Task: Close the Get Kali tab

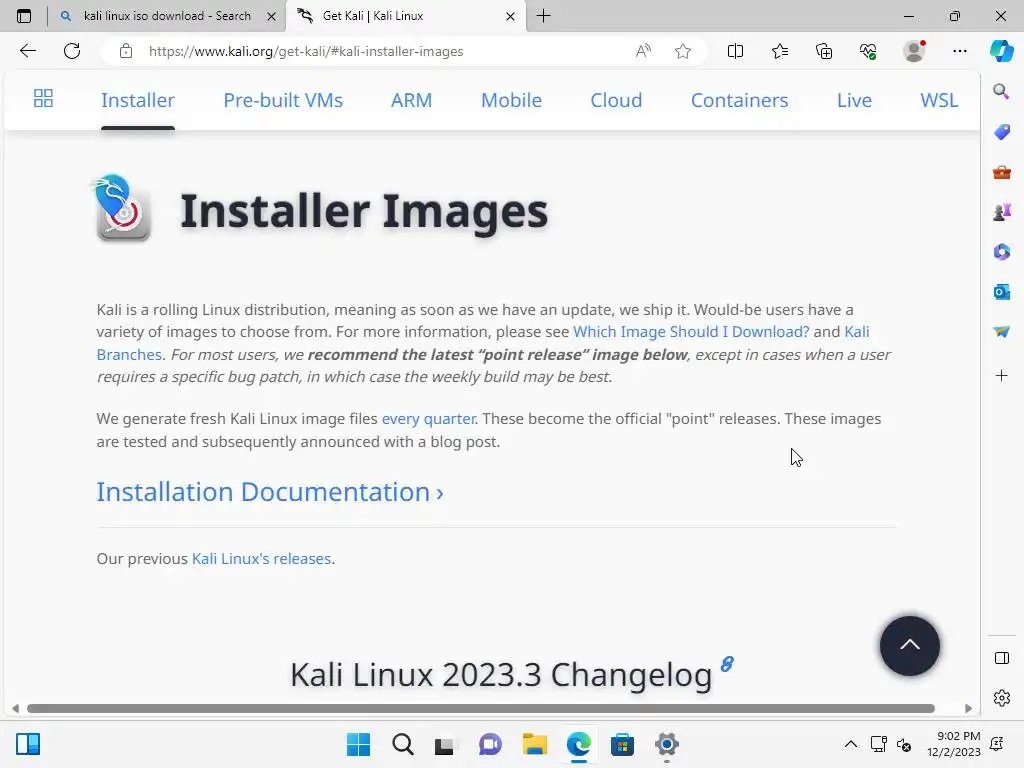Action: (511, 16)
